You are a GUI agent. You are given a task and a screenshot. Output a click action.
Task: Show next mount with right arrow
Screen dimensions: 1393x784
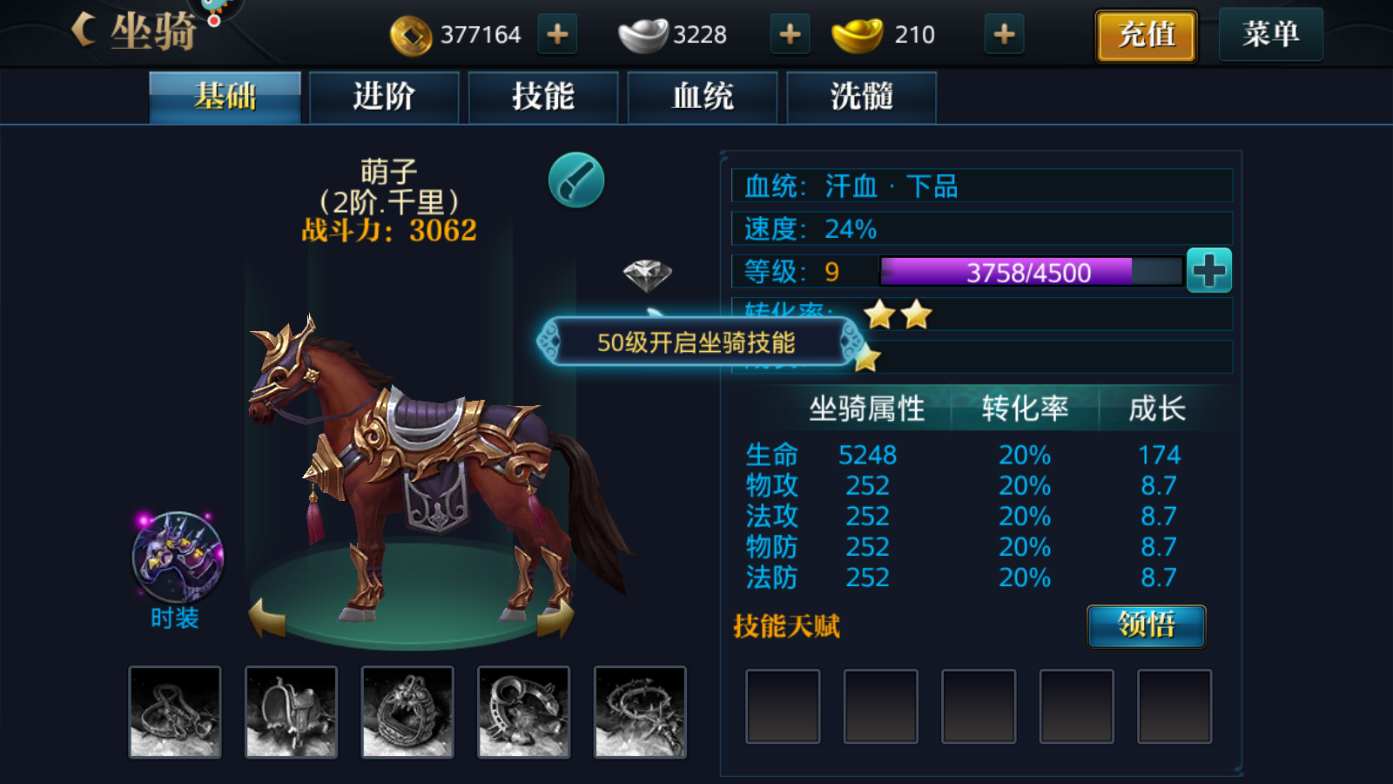[x=555, y=617]
